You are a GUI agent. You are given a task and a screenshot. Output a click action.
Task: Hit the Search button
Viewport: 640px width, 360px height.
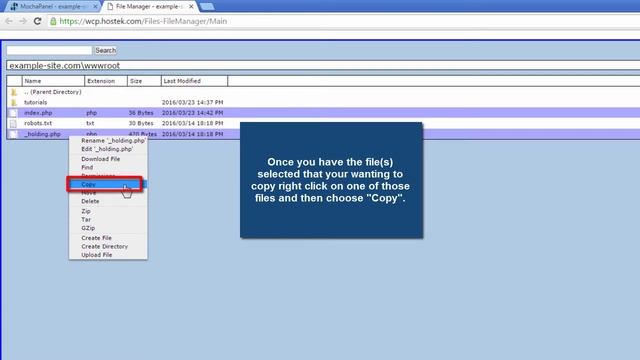click(105, 50)
